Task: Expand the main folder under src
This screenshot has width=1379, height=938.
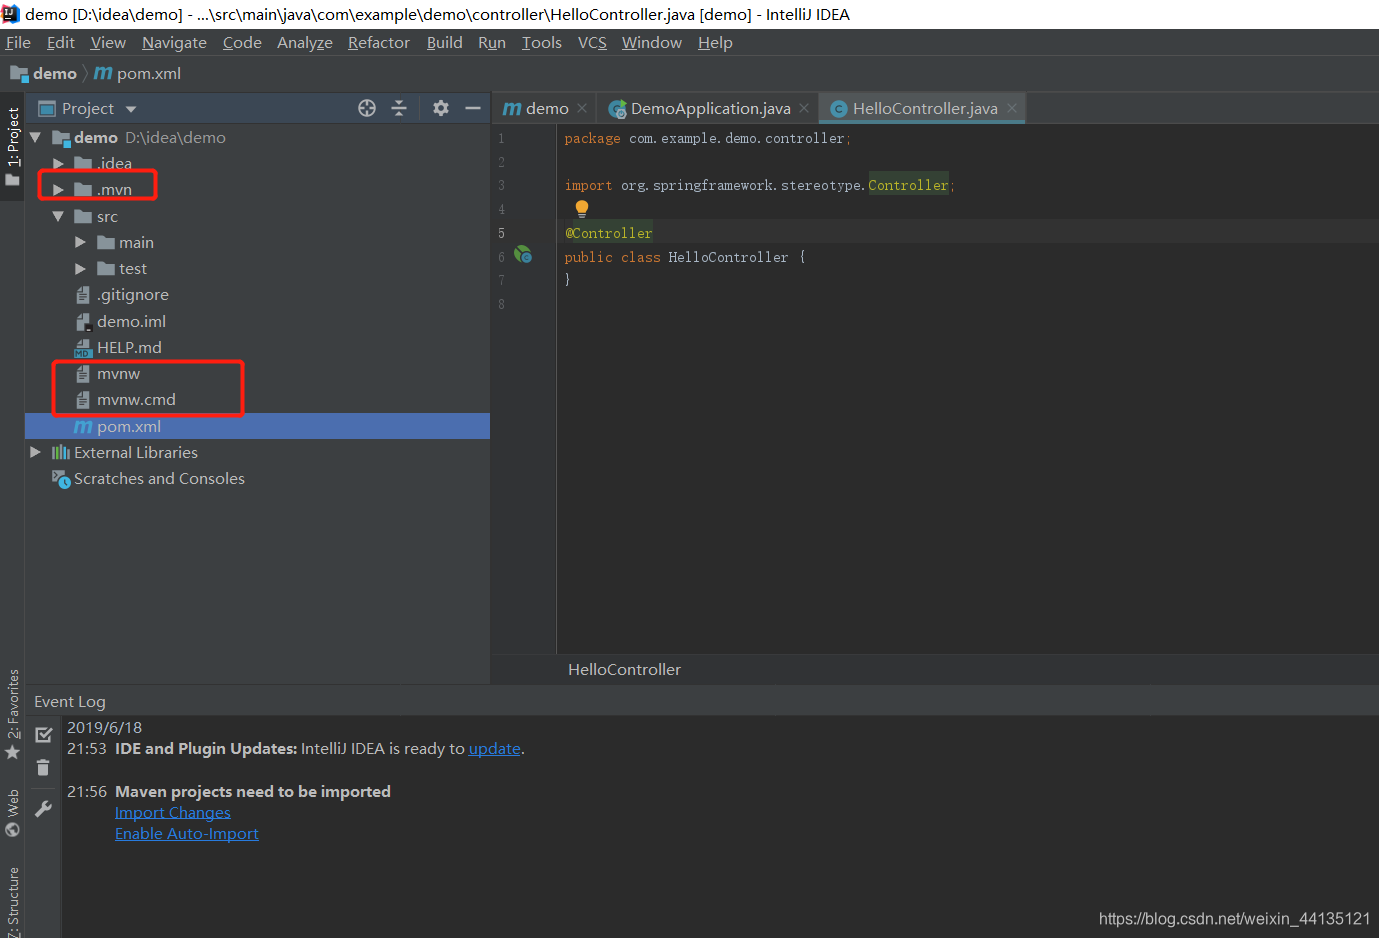Action: 81,242
